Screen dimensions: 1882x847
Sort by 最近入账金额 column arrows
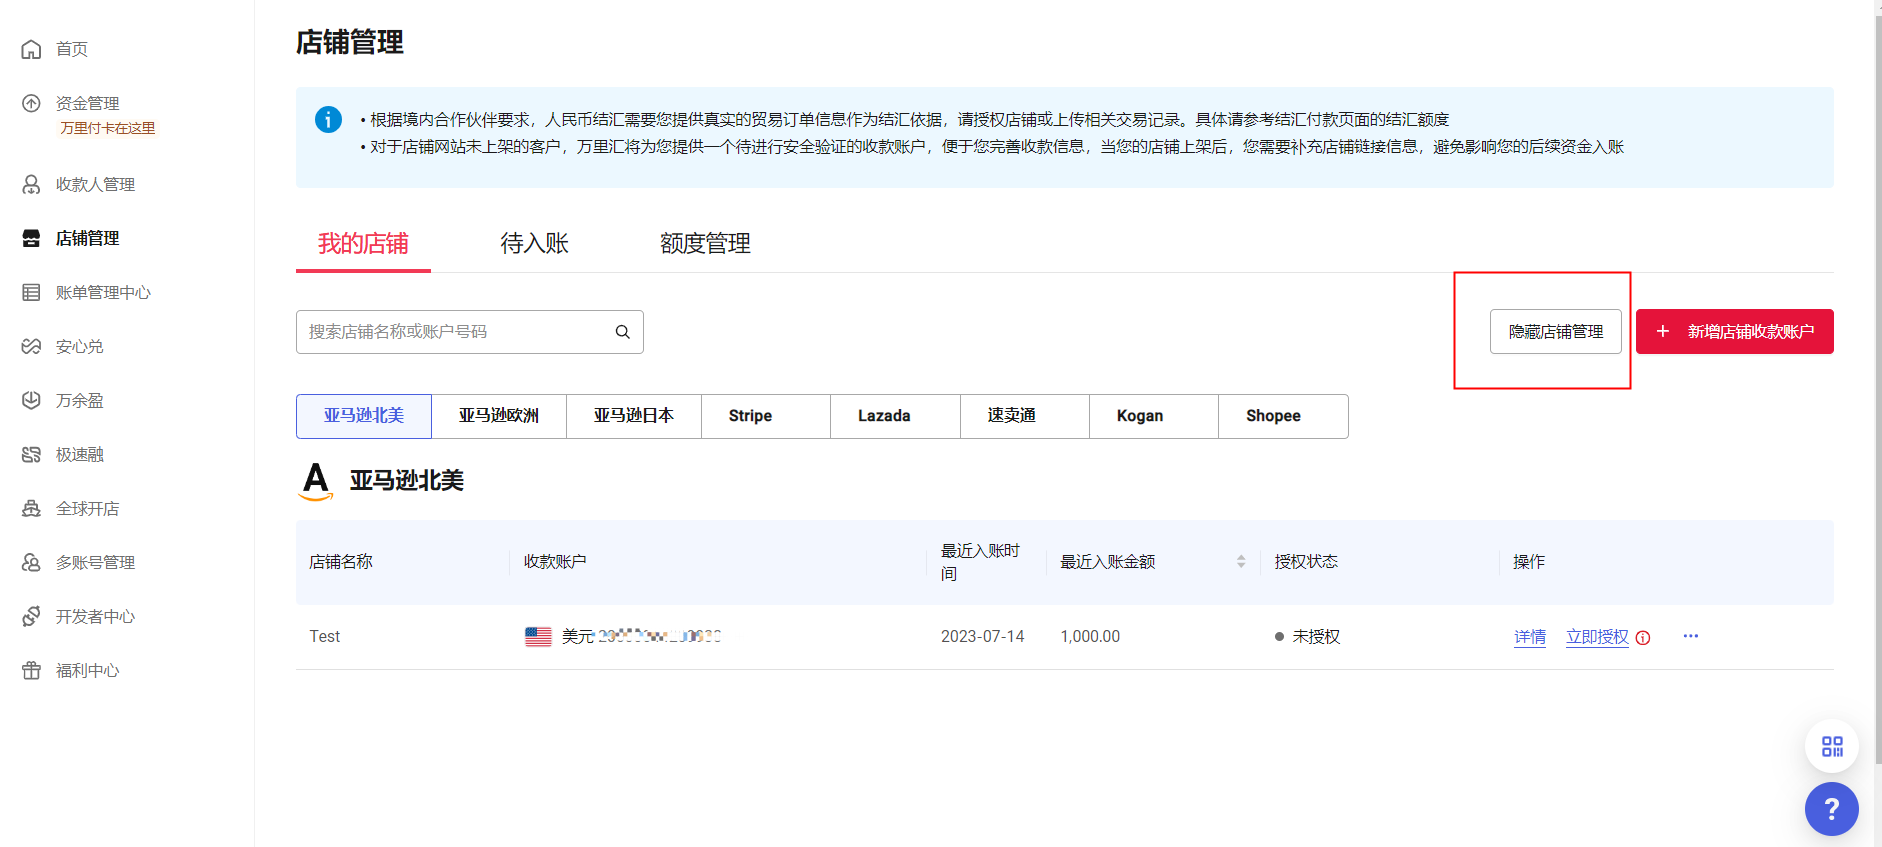[1241, 562]
